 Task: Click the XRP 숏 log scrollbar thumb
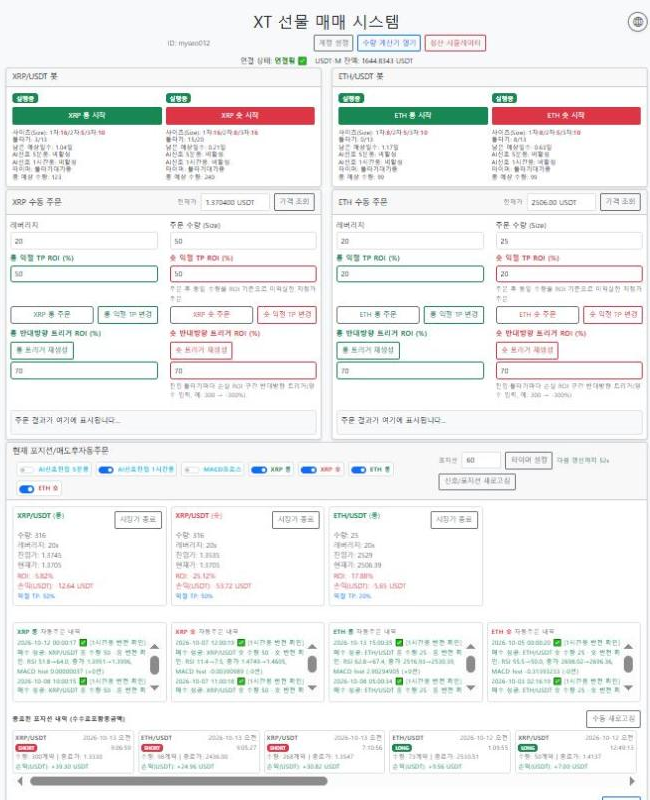coord(312,664)
